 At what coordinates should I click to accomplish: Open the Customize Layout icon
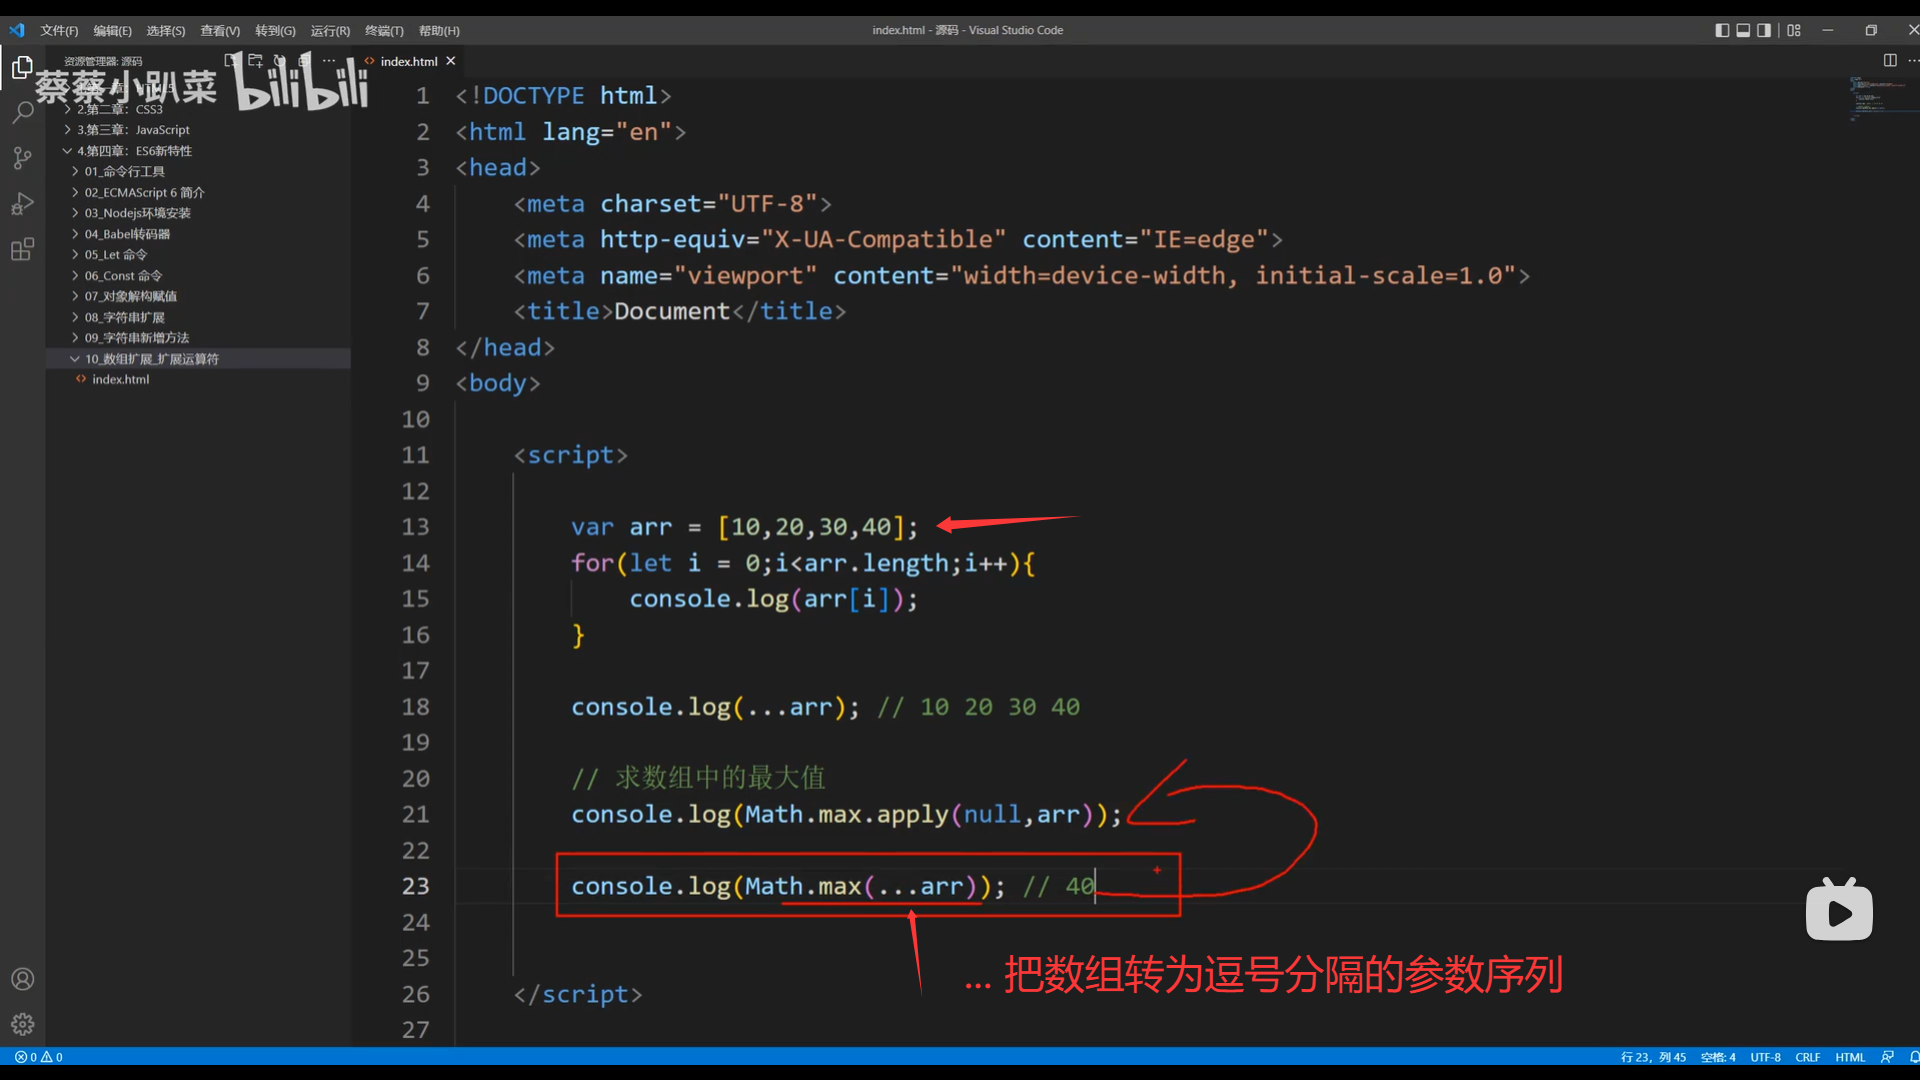[x=1794, y=30]
